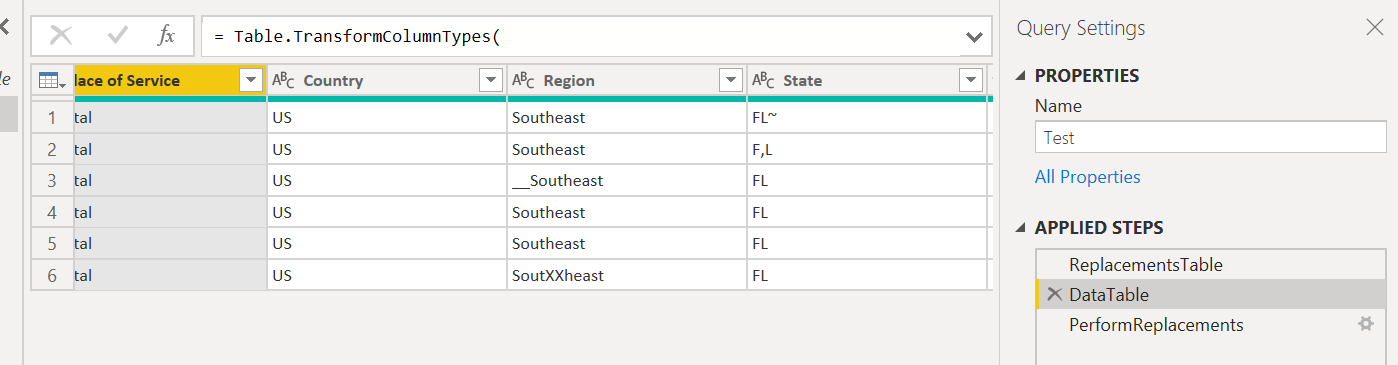Edit the query Name field containing Test
The height and width of the screenshot is (365, 1398).
coord(1210,138)
